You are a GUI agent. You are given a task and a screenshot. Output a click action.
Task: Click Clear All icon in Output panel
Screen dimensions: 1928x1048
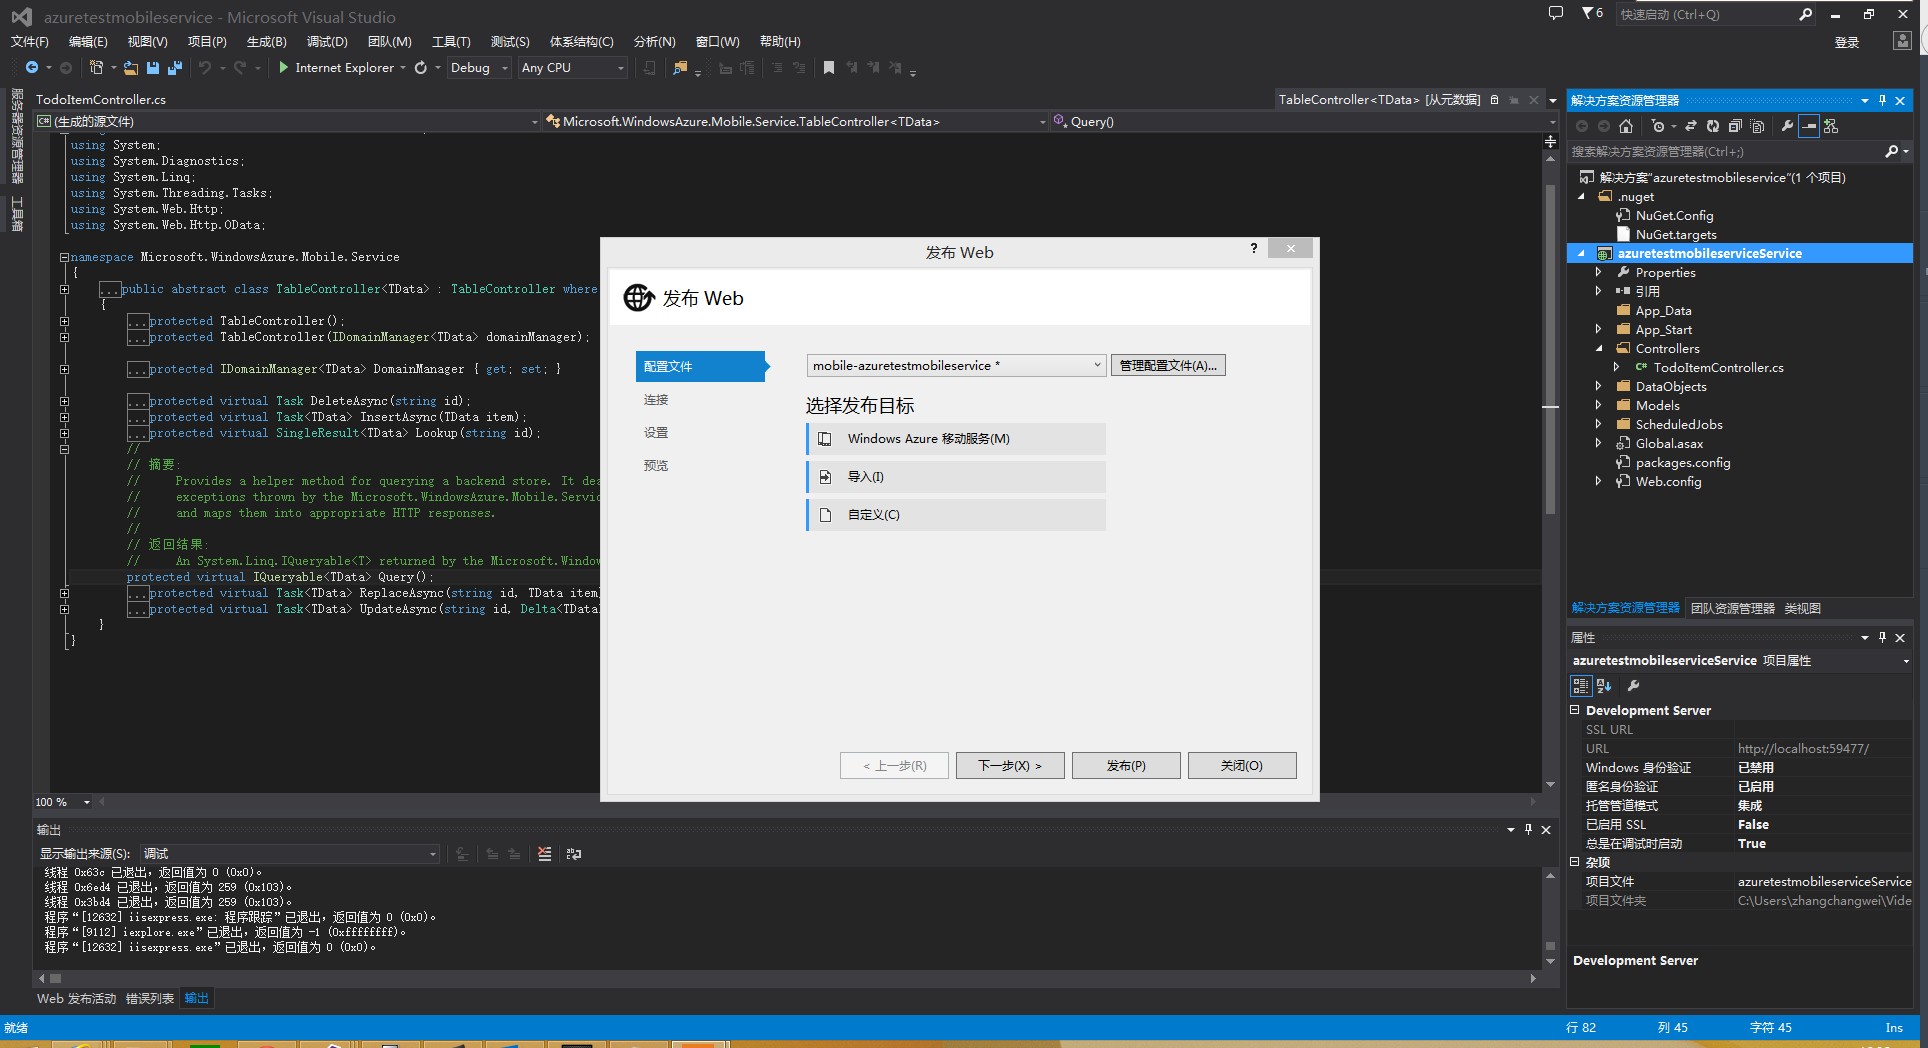pos(544,854)
